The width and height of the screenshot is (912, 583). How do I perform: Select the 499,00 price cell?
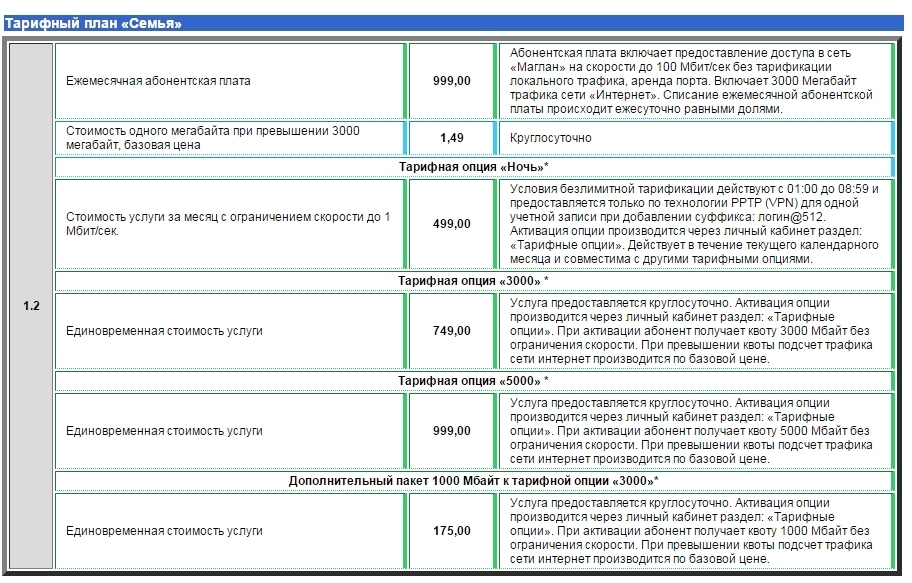coord(452,224)
